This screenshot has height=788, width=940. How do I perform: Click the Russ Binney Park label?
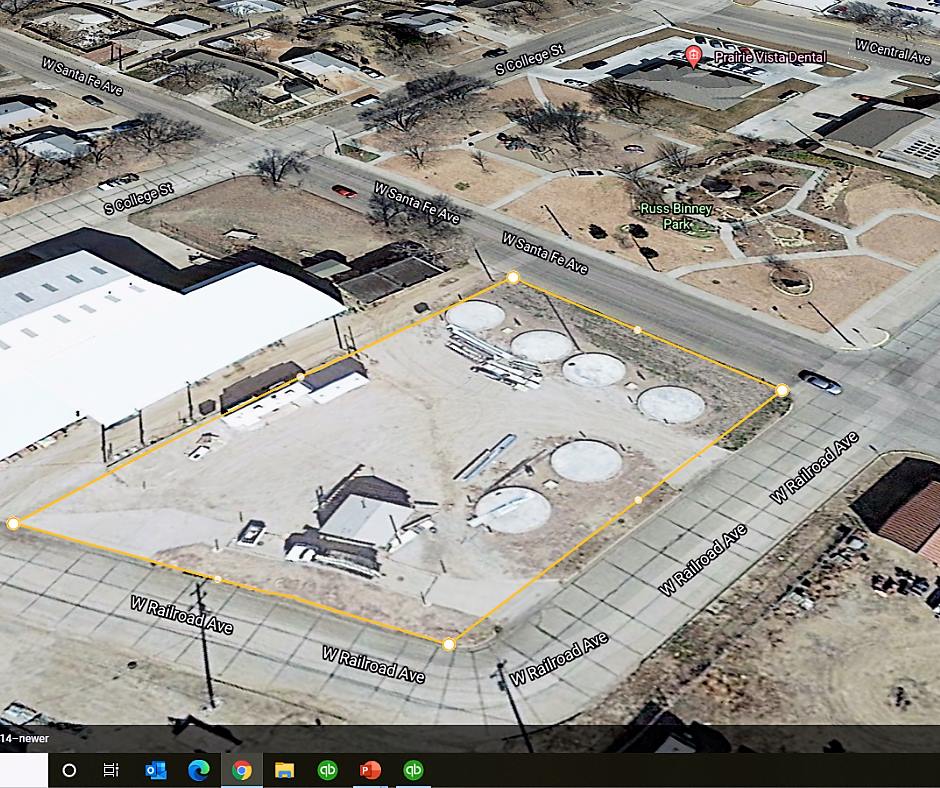tap(677, 216)
